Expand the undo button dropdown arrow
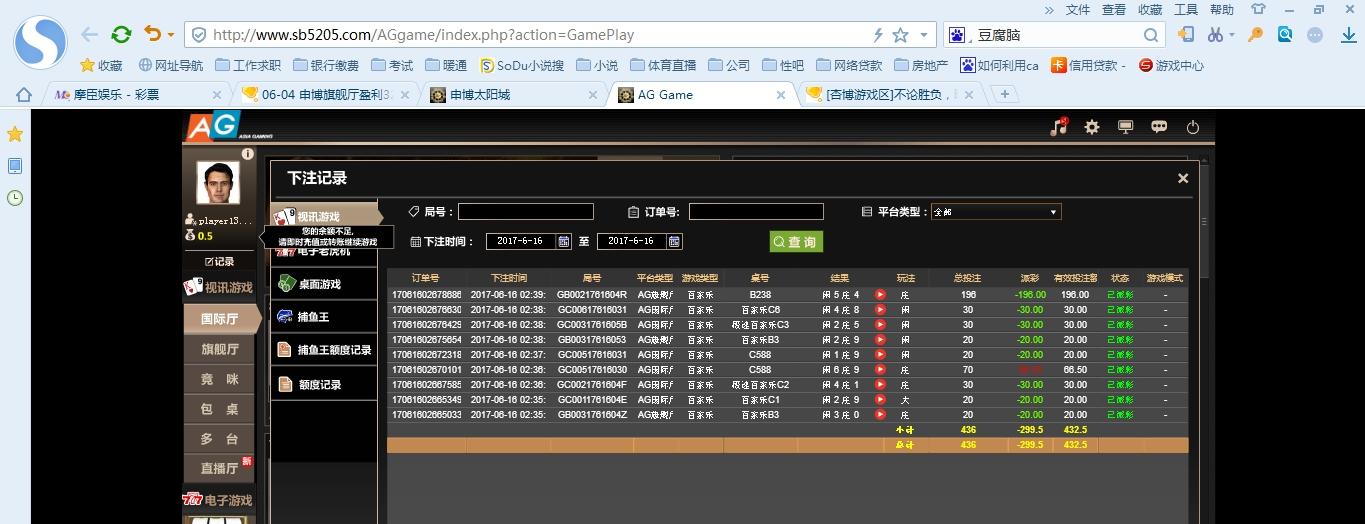 pos(171,35)
